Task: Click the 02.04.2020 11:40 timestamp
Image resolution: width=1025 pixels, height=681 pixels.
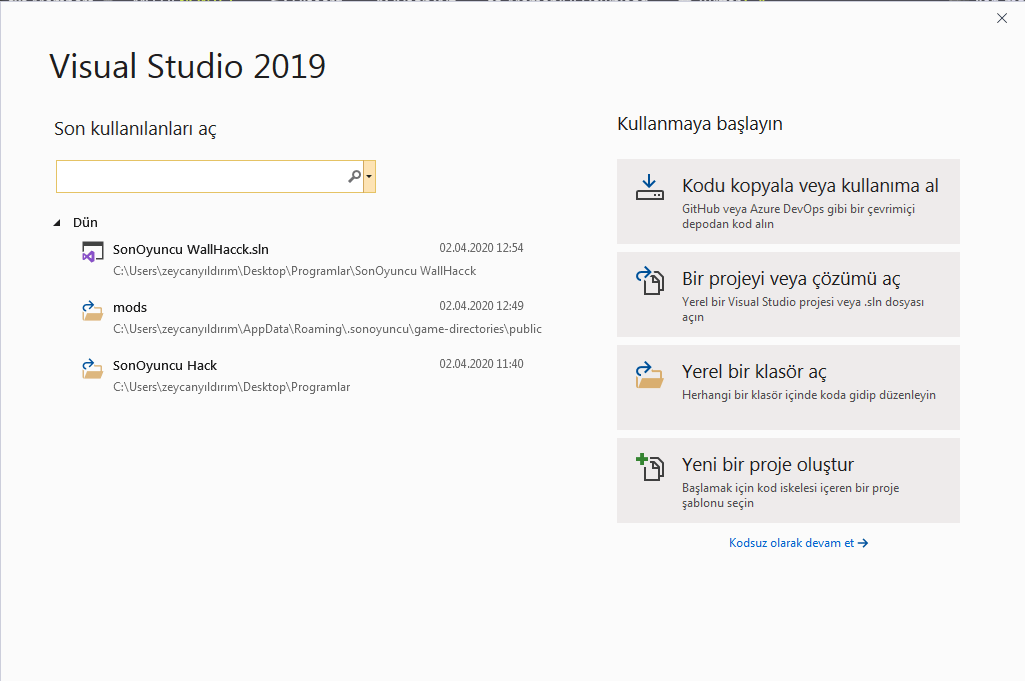Action: click(x=481, y=364)
